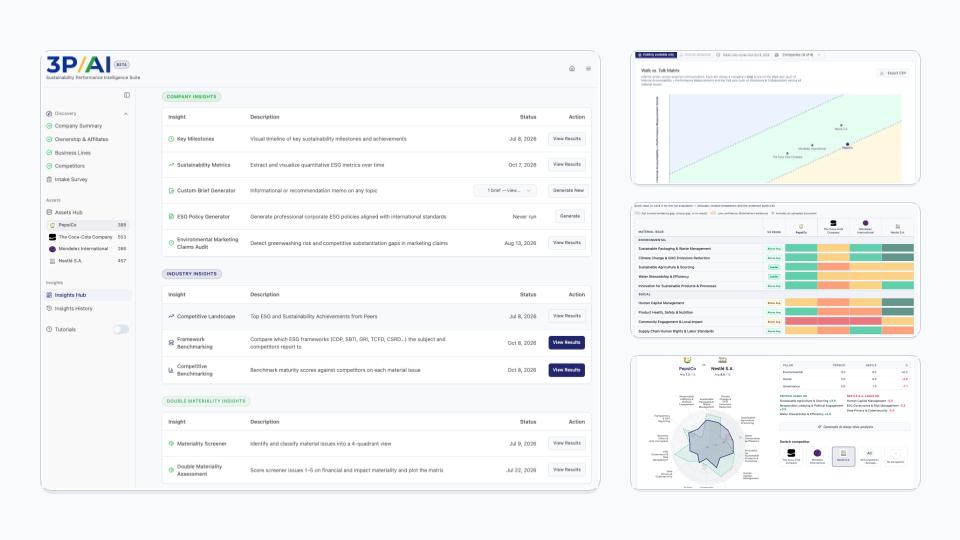Click the Insights History clock icon
This screenshot has width=960, height=540.
[49, 309]
